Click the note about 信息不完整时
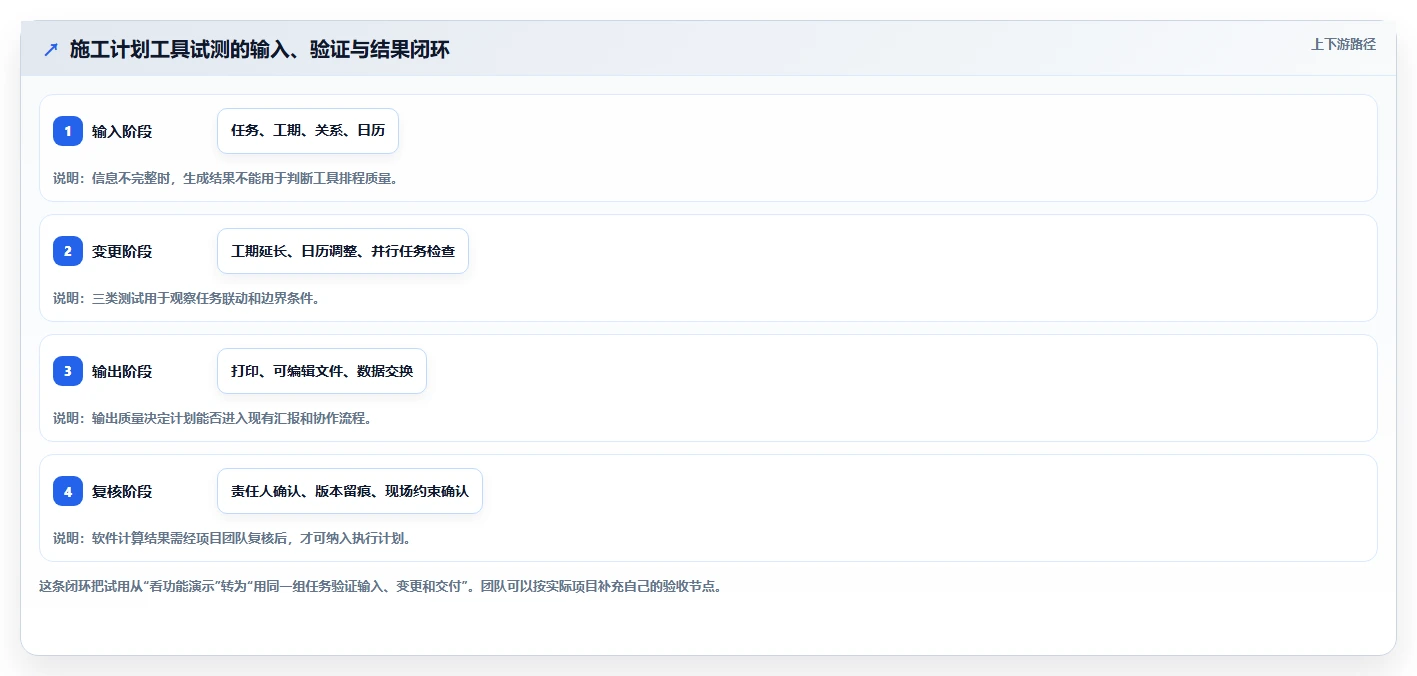The image size is (1417, 676). click(x=225, y=178)
